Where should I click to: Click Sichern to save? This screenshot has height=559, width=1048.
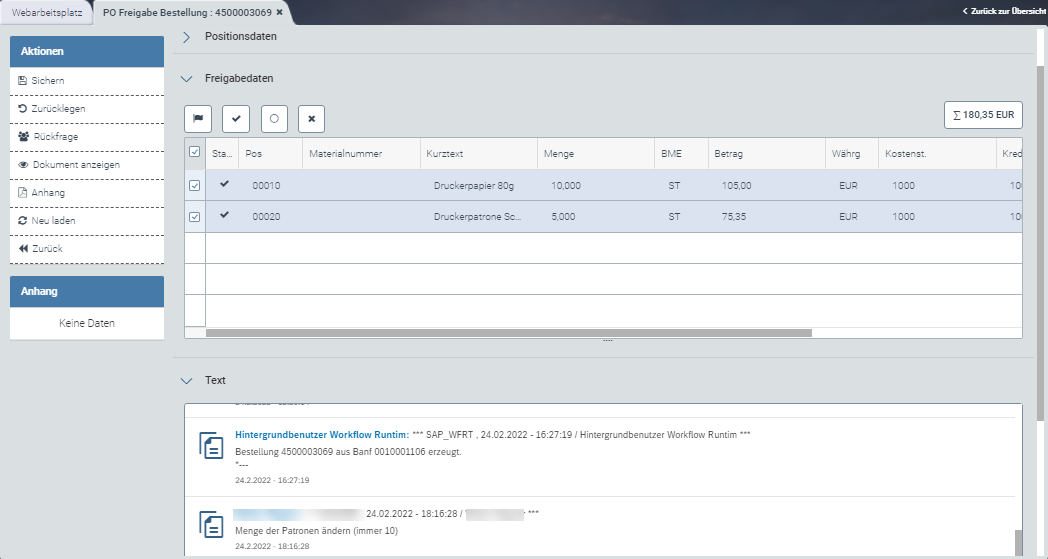(x=48, y=80)
